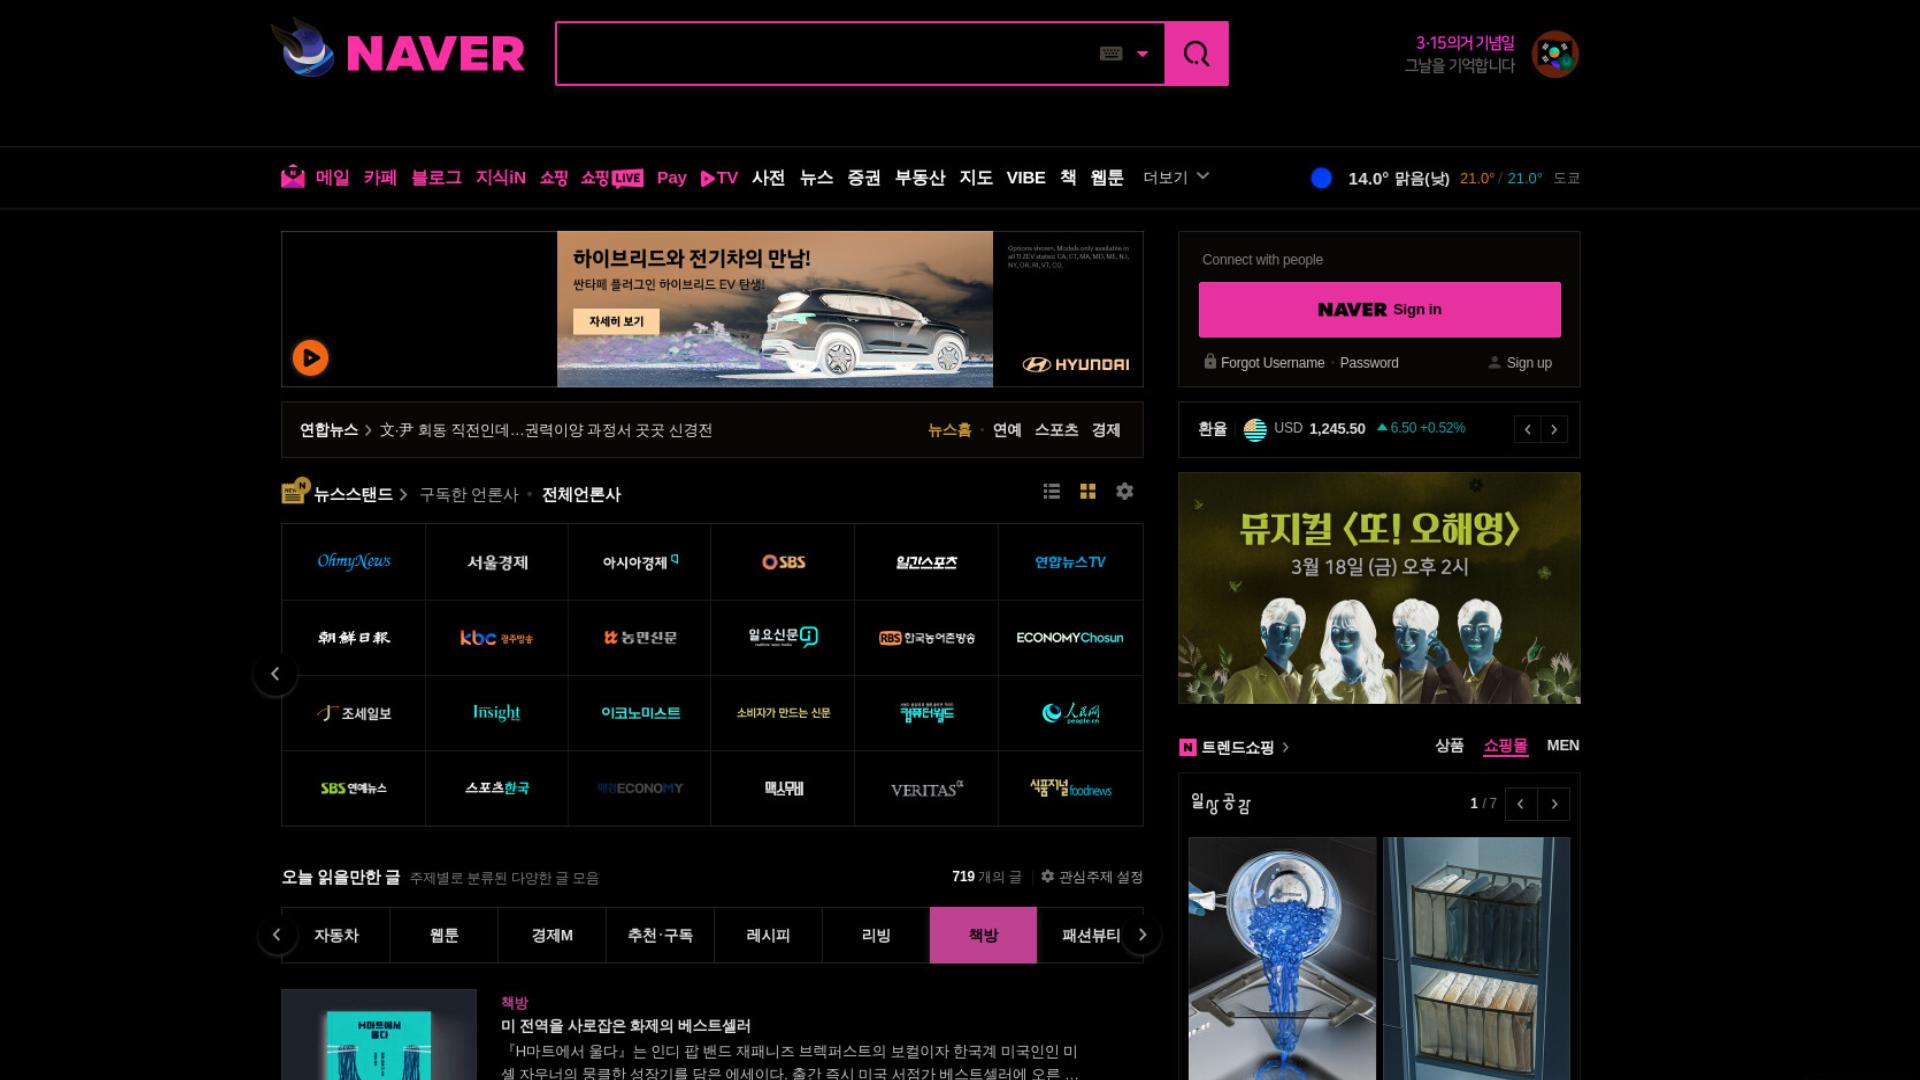Open the OhmyNews publisher tile

coord(354,562)
